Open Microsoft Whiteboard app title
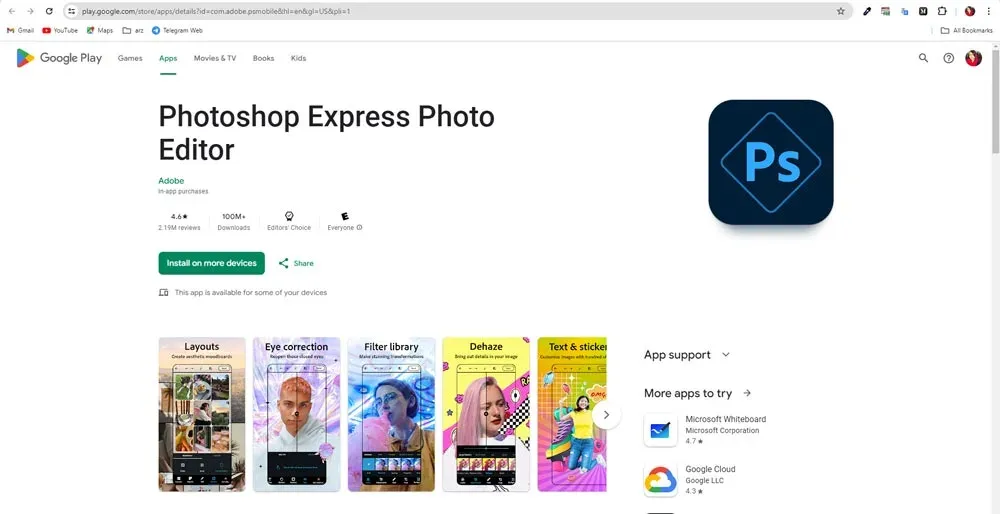 pos(726,419)
